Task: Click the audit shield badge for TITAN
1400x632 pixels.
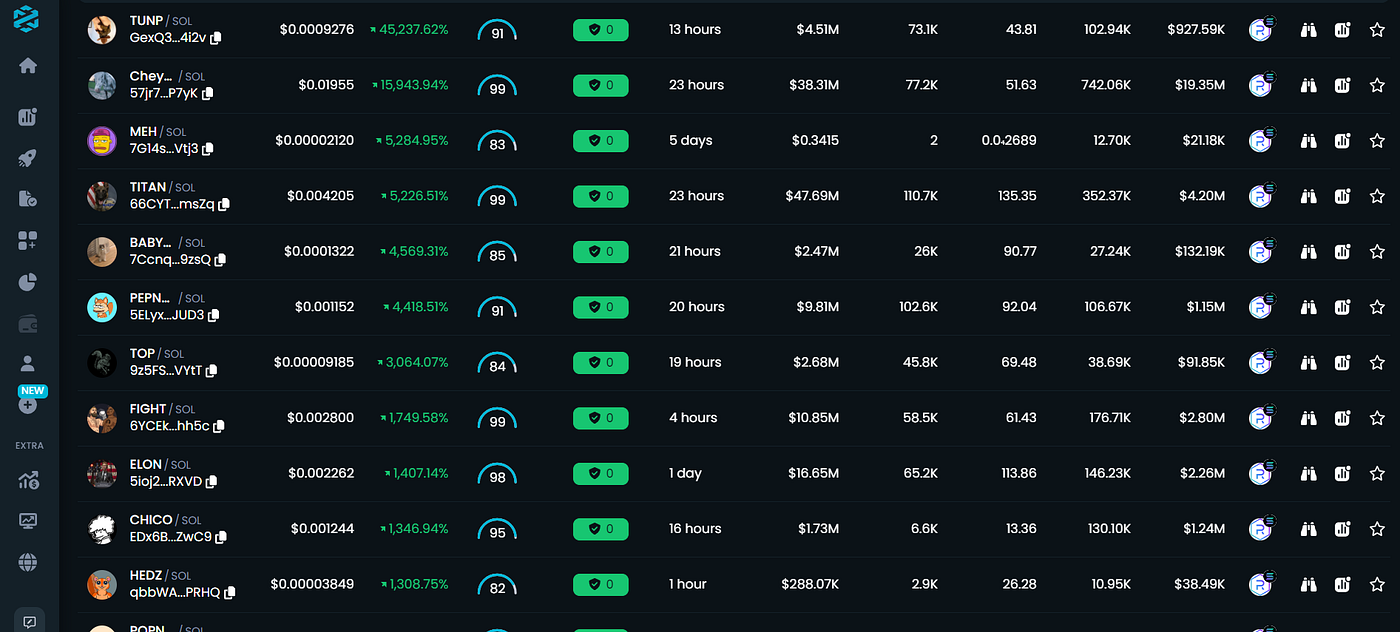Action: pyautogui.click(x=600, y=196)
